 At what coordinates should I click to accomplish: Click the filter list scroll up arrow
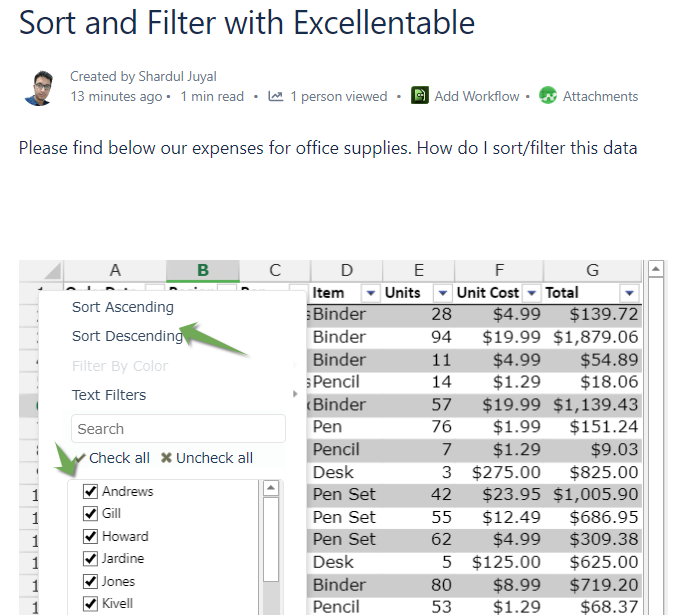point(271,488)
